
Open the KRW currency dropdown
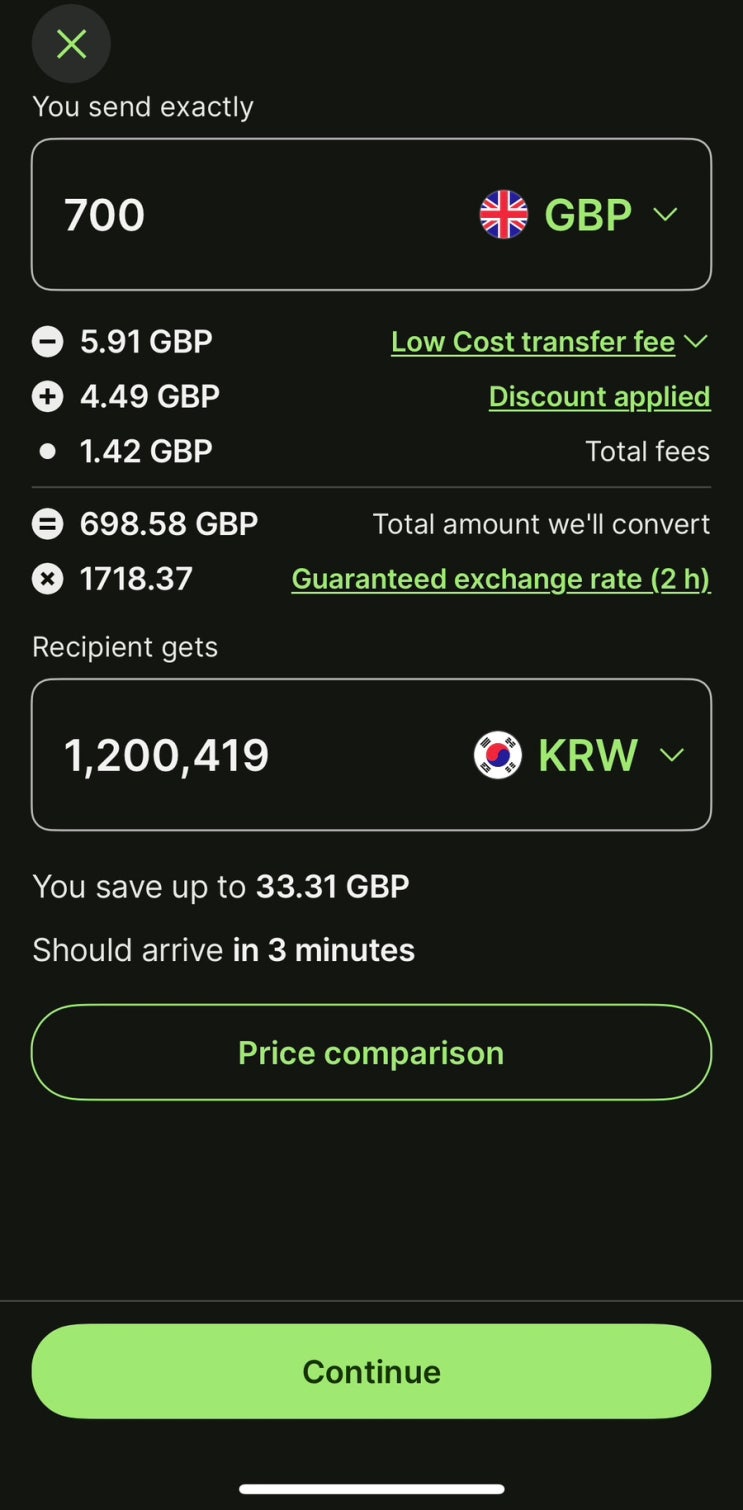671,755
